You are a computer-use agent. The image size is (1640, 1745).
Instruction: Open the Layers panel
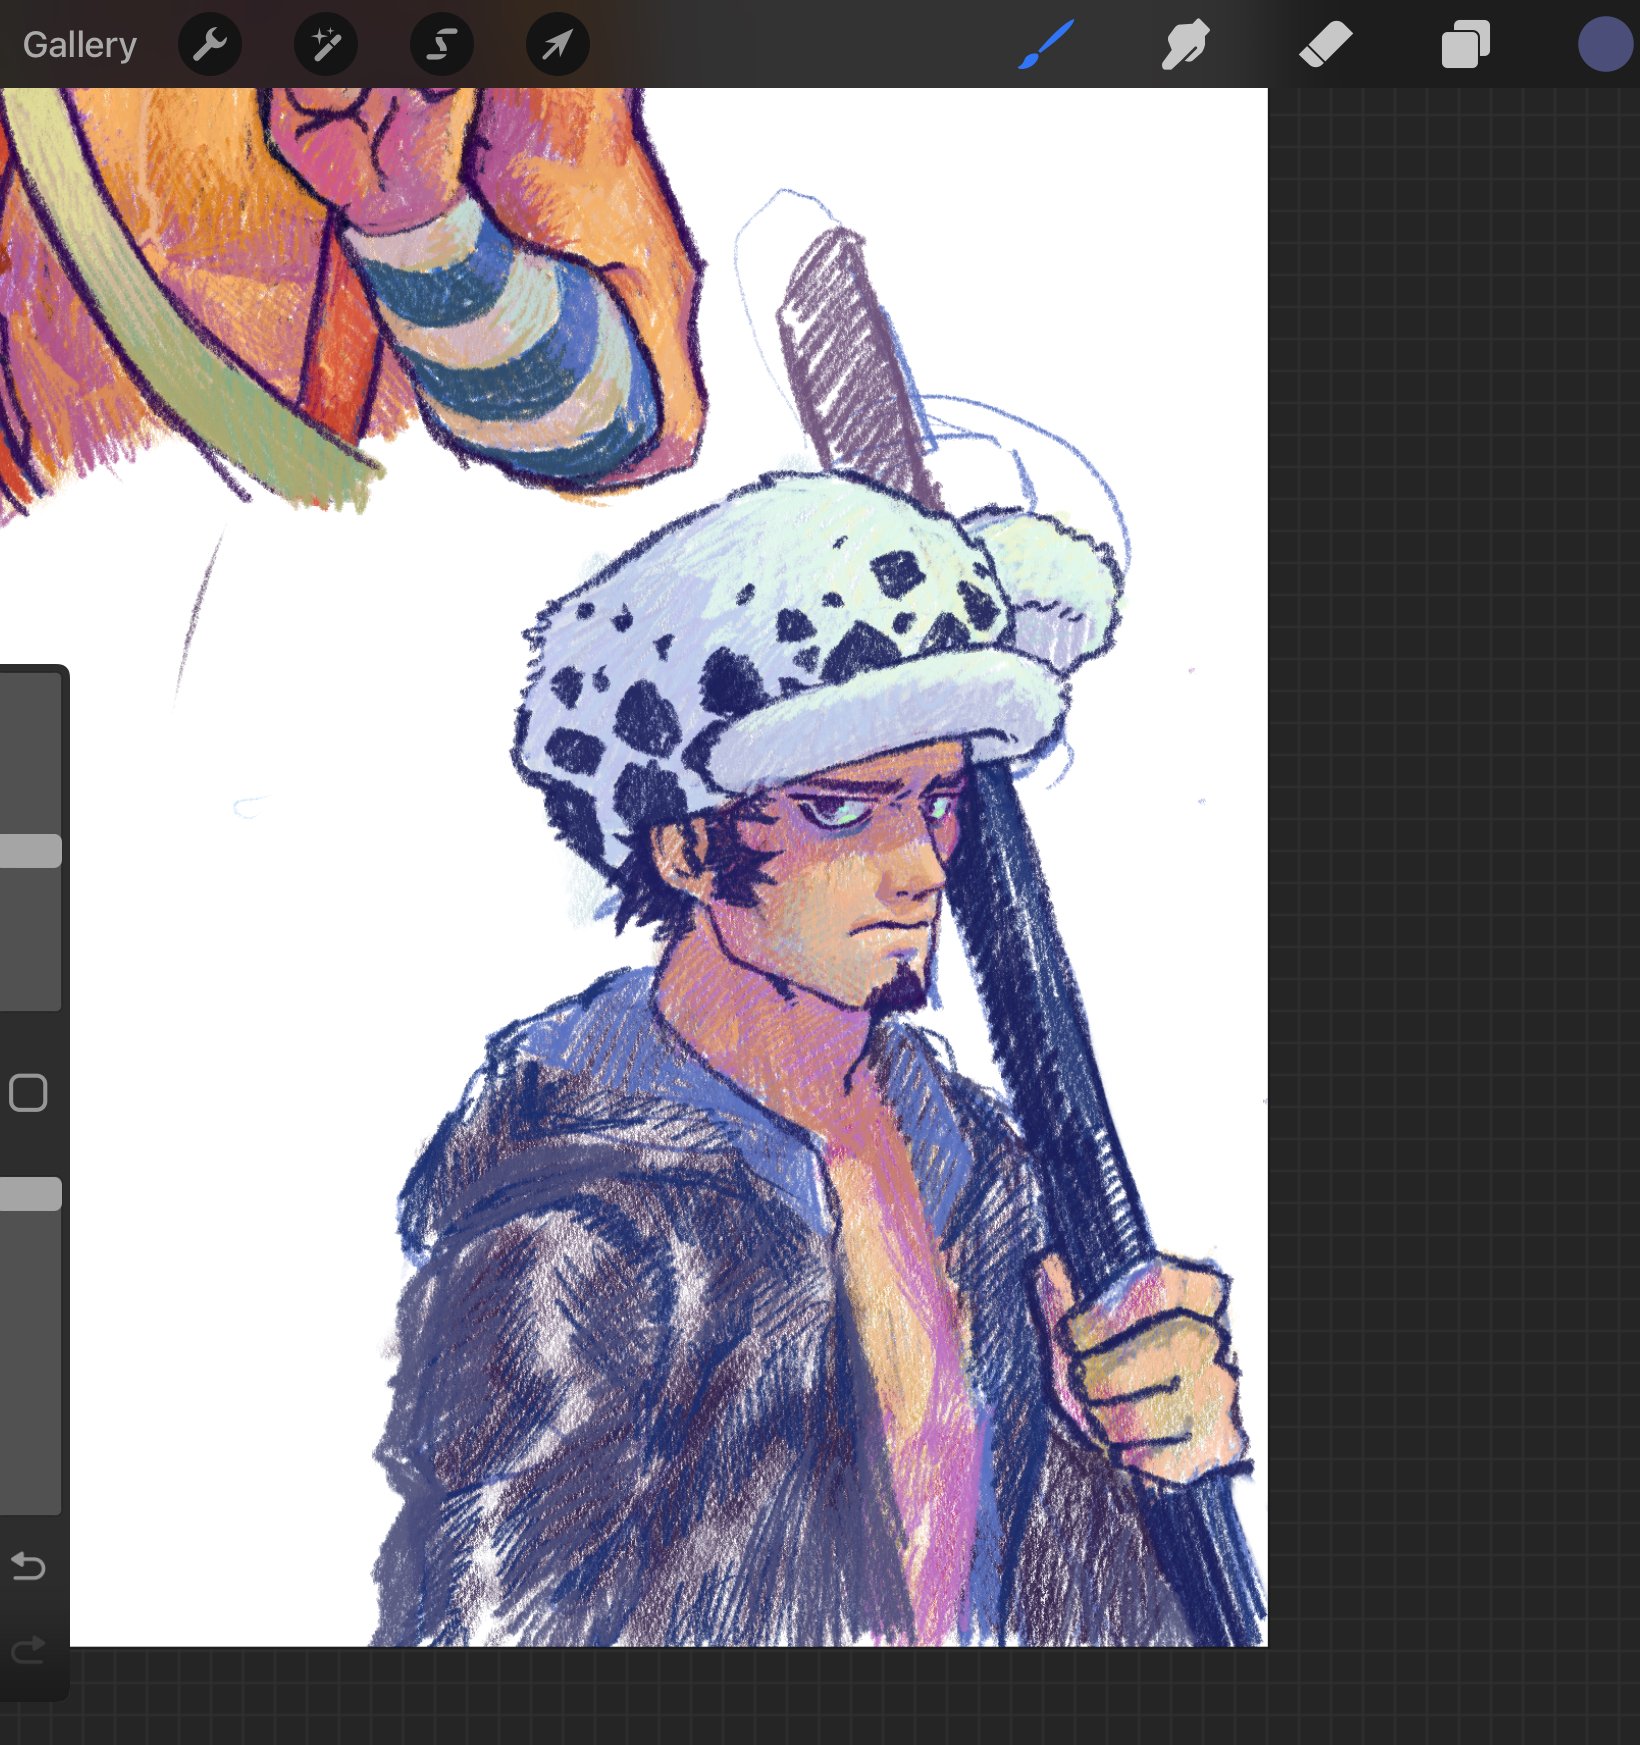1466,45
